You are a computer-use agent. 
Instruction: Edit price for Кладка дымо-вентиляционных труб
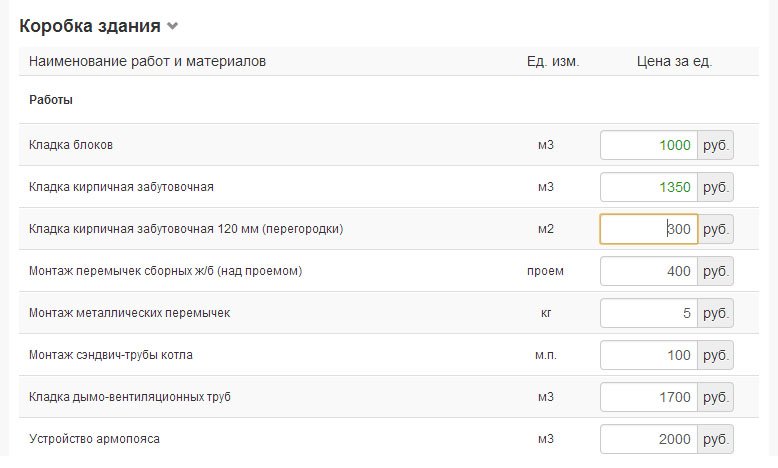click(x=648, y=397)
